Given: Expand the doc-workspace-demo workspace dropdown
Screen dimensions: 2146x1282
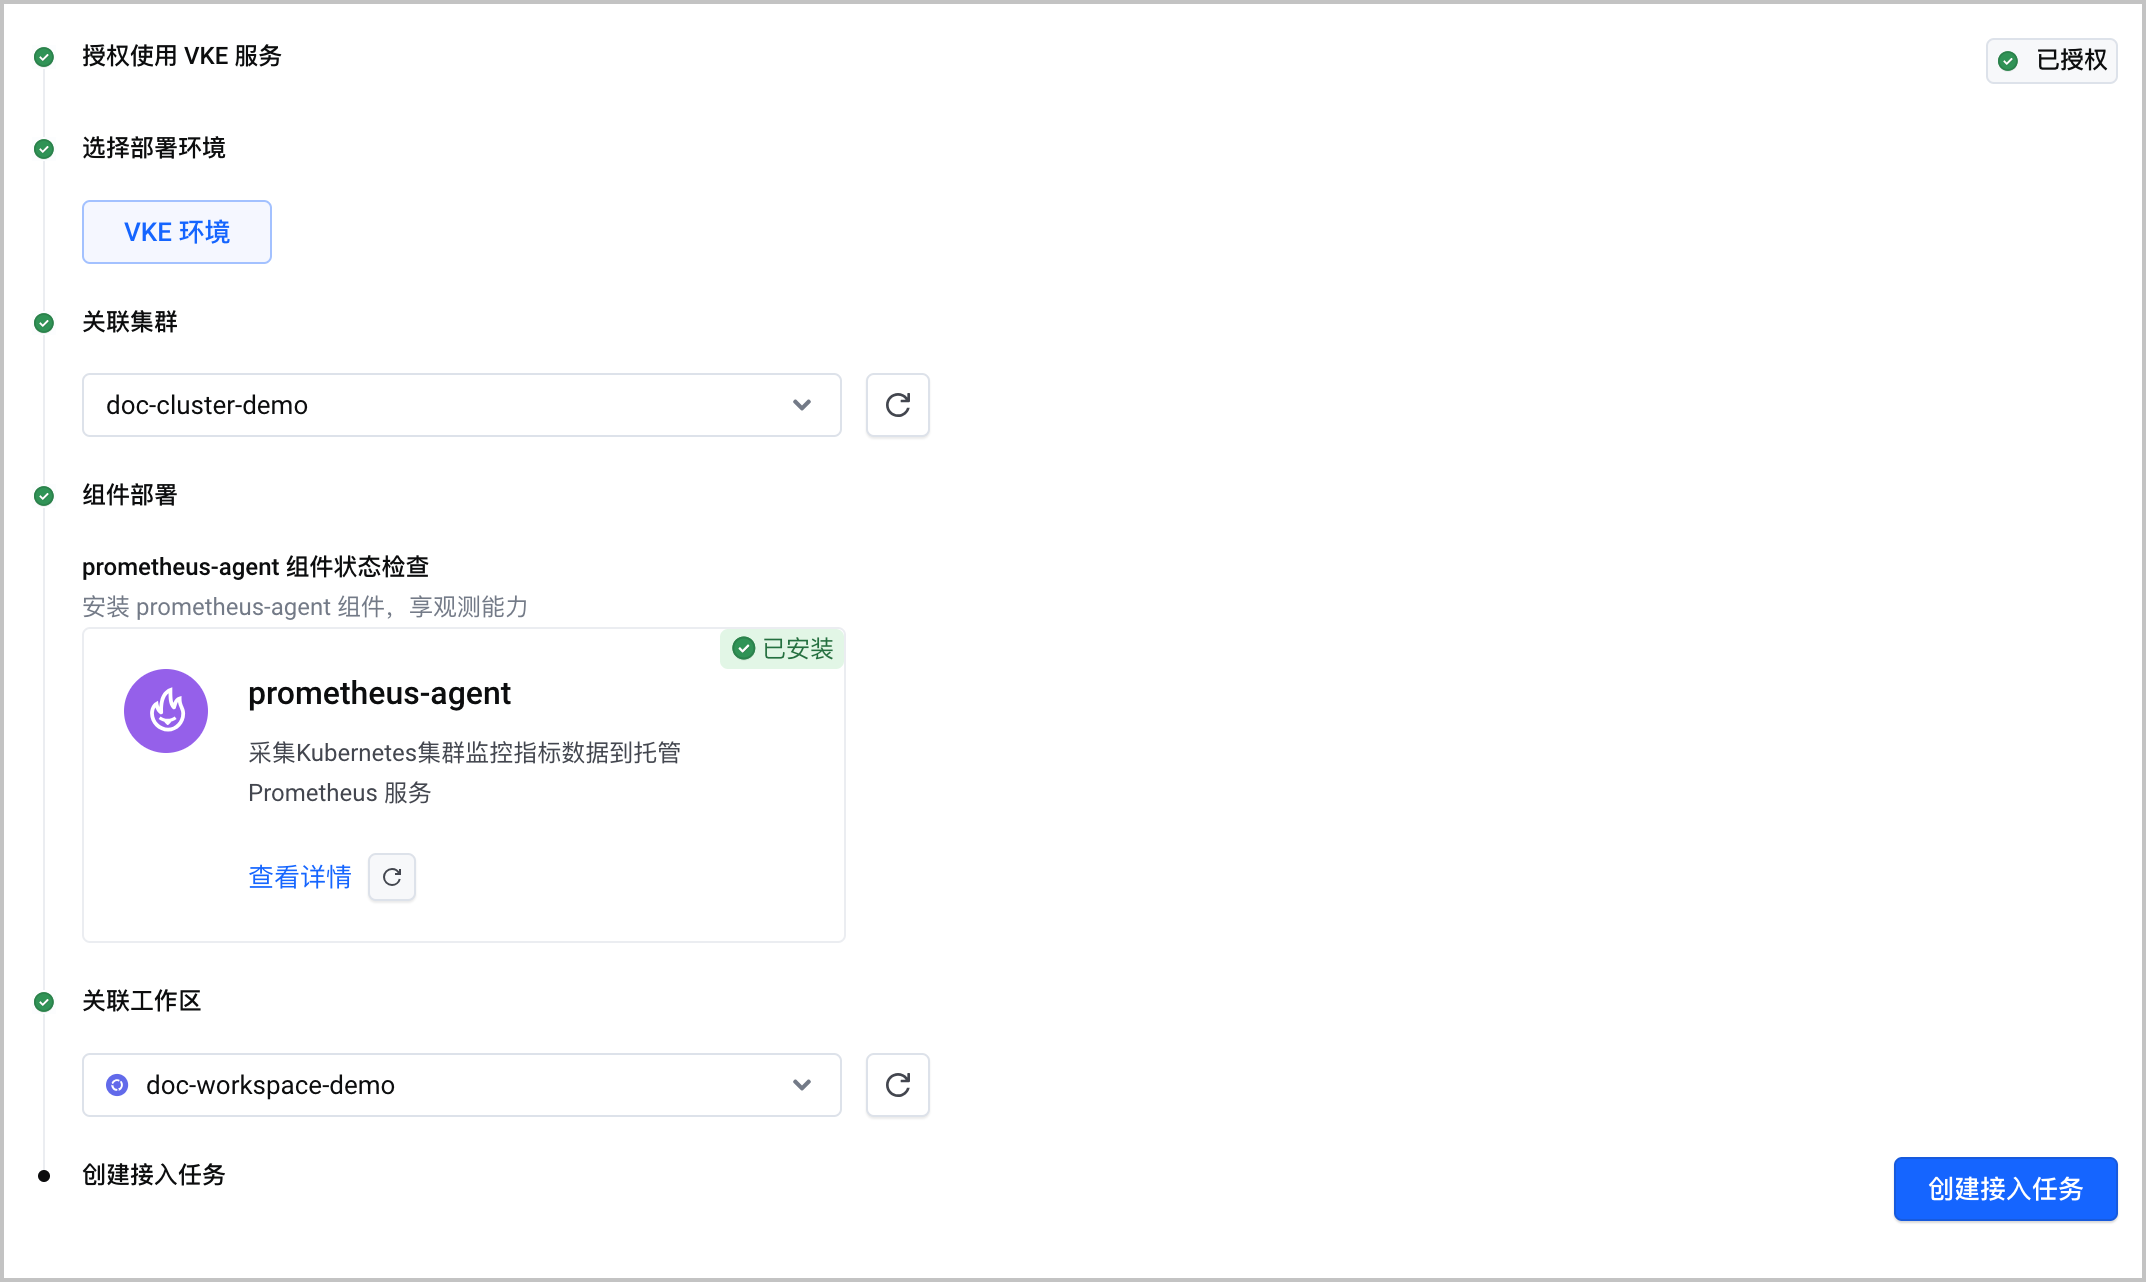Looking at the screenshot, I should click(x=462, y=1085).
